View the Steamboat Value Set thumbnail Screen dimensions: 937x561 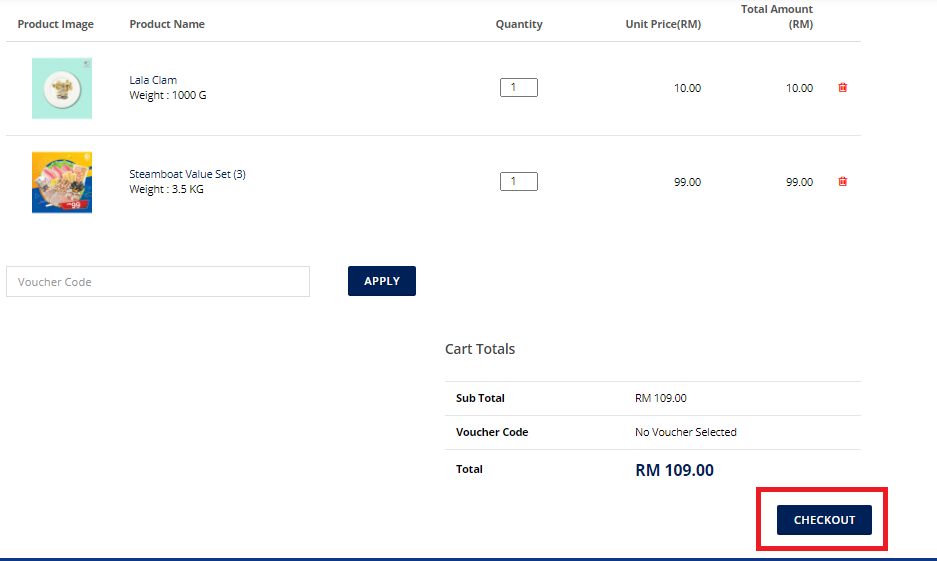[x=62, y=182]
